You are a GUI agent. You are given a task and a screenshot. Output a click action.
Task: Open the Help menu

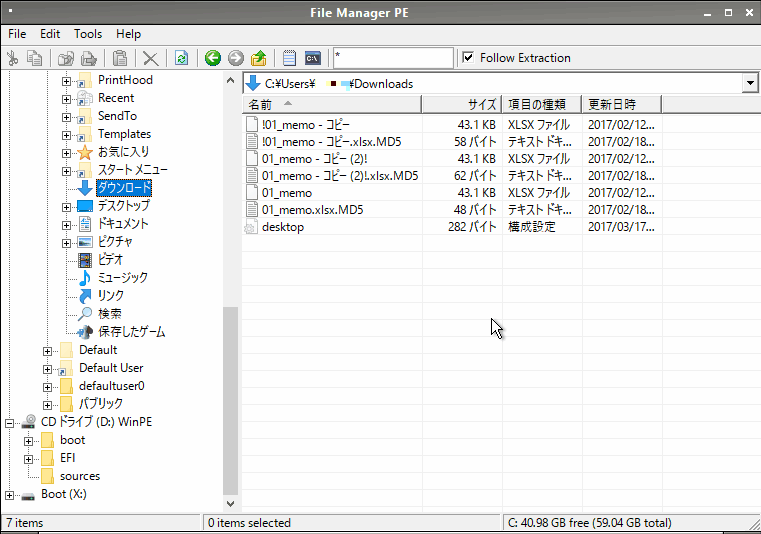pos(128,34)
